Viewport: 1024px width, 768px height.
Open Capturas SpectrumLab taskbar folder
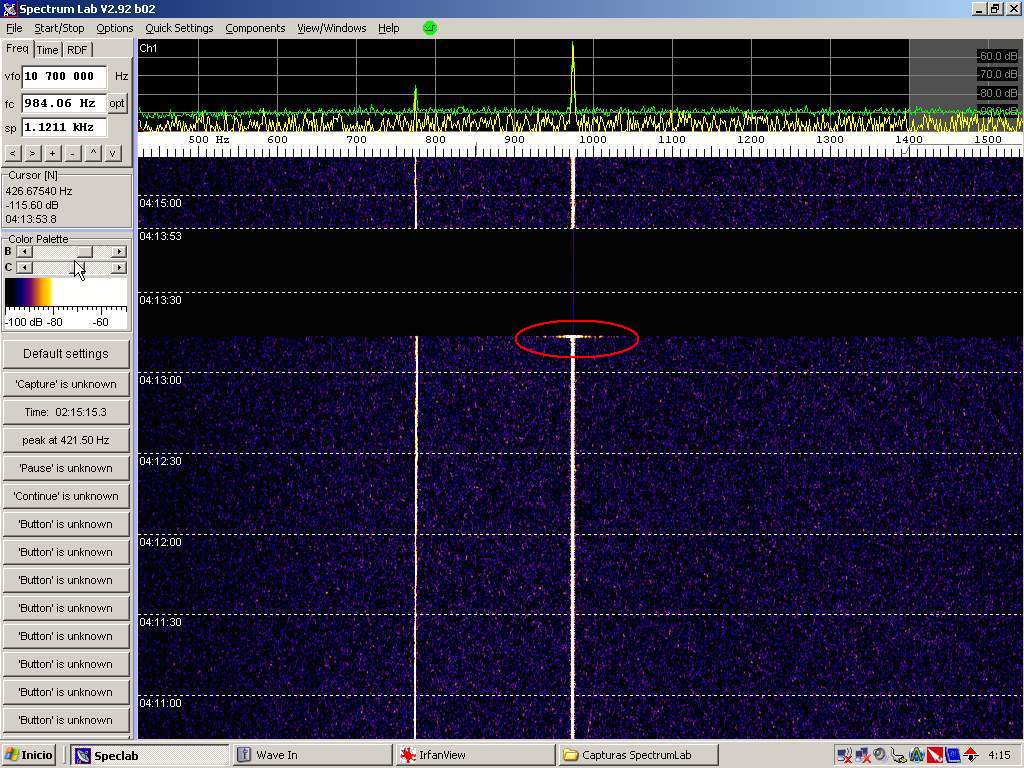tap(638, 755)
